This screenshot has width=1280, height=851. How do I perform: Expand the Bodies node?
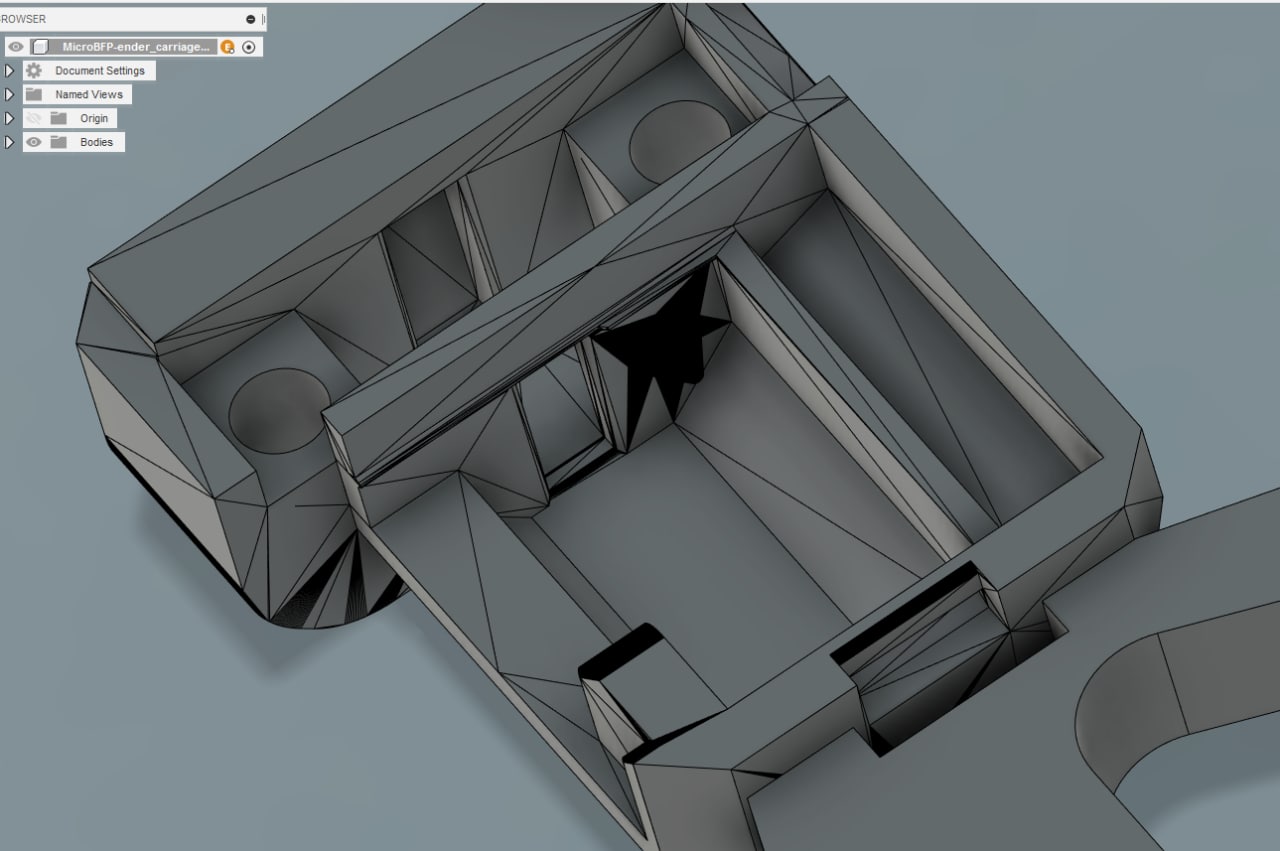[x=10, y=142]
